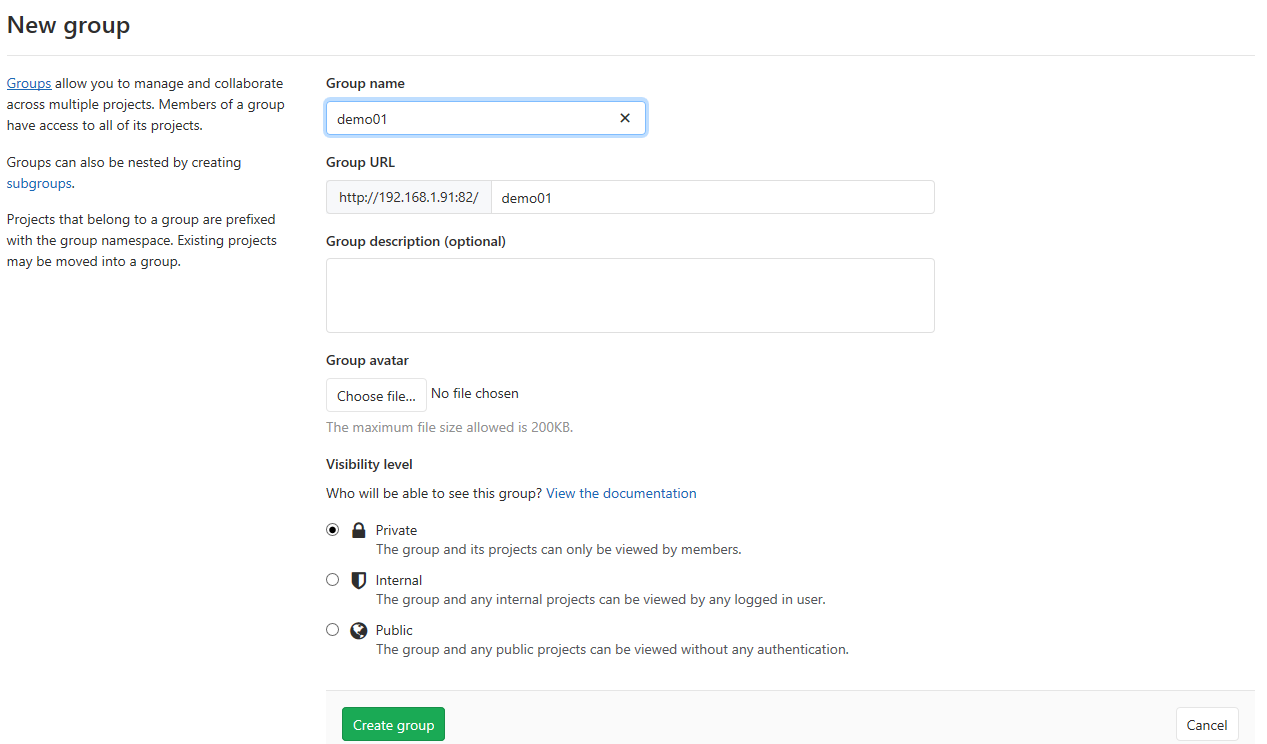Screen dimensions: 1267x744
Task: Click the 'Group URL' field label
Action: (360, 162)
